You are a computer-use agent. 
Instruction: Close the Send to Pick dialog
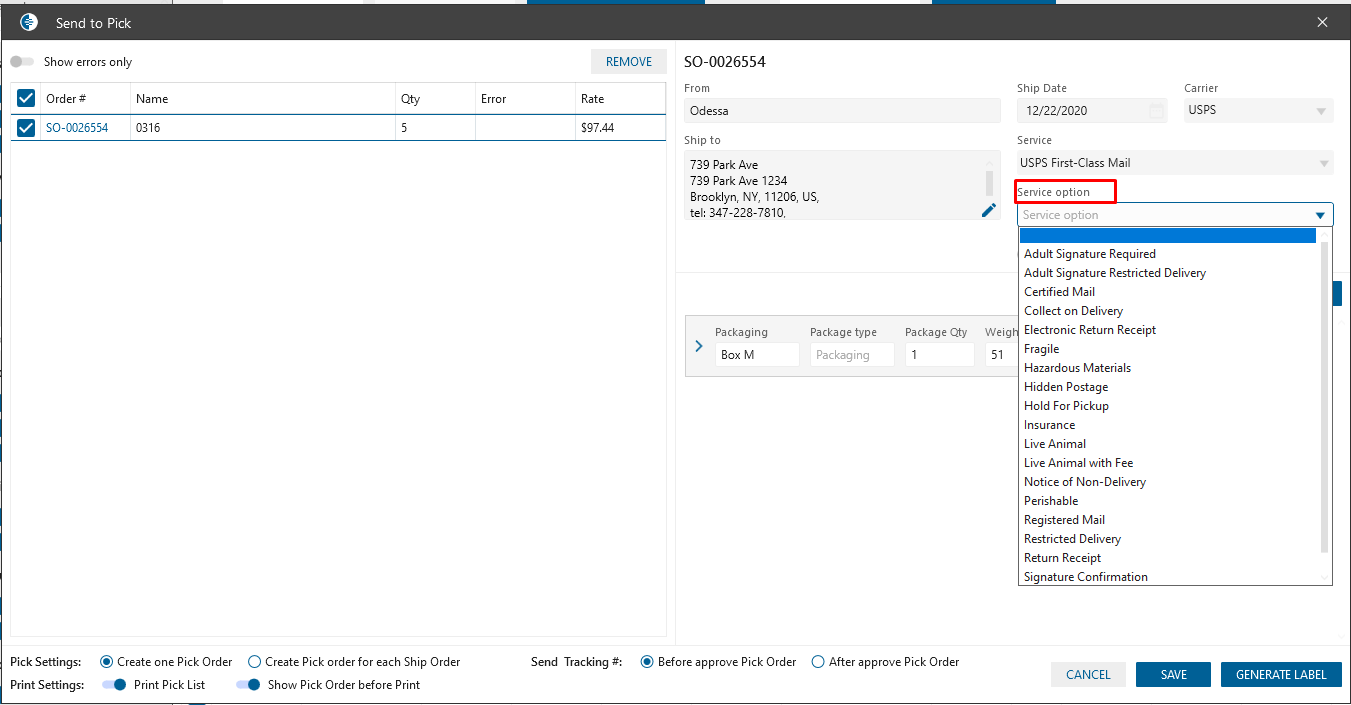pos(1322,22)
